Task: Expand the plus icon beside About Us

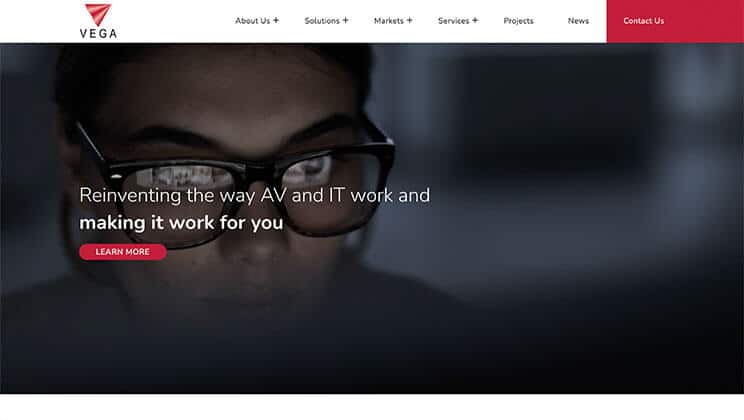Action: (276, 20)
